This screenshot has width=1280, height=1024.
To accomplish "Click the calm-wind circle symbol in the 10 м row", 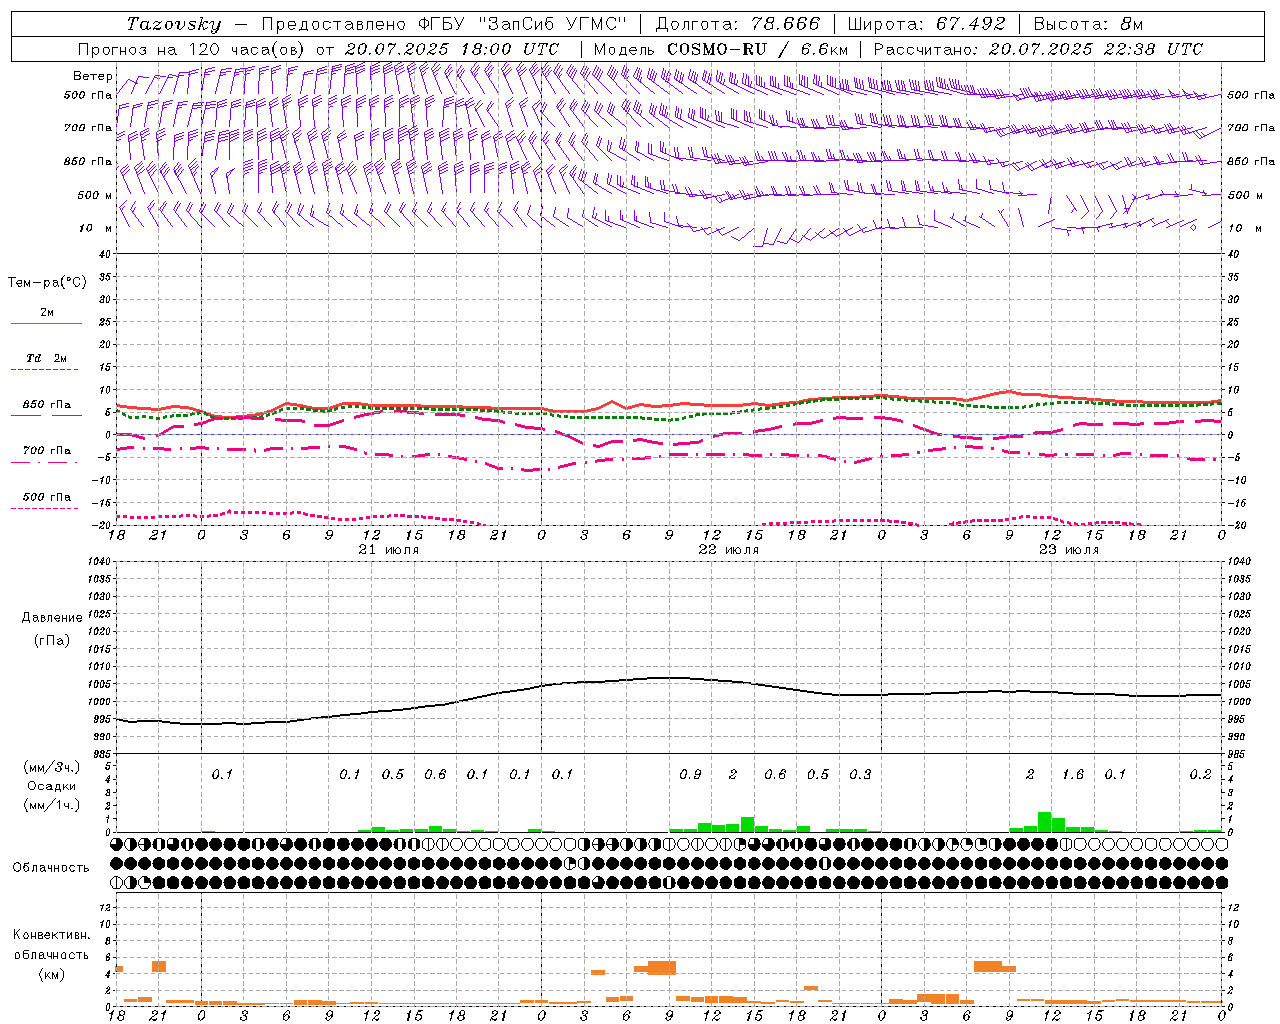I will point(1193,227).
